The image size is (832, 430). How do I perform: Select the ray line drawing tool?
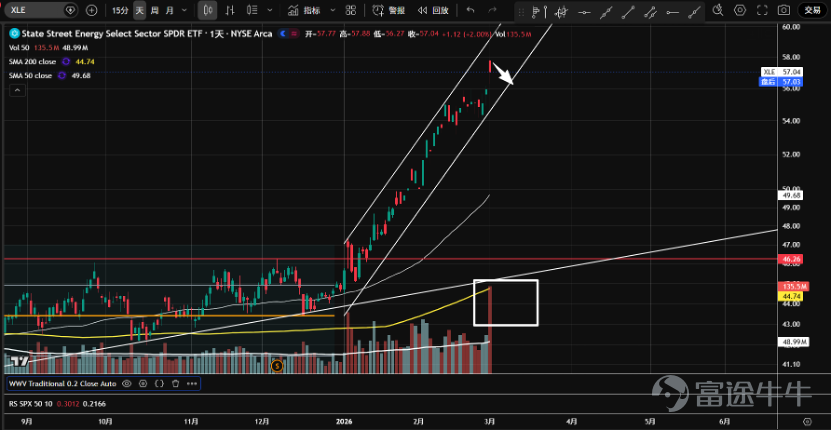point(694,12)
